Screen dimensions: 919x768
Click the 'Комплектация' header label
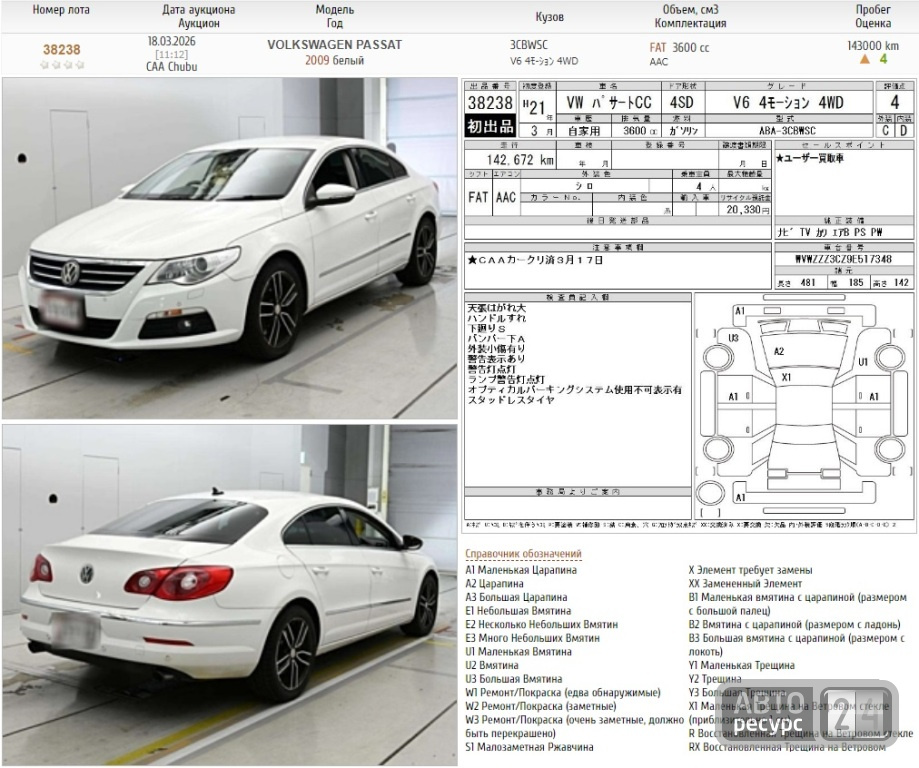[690, 23]
